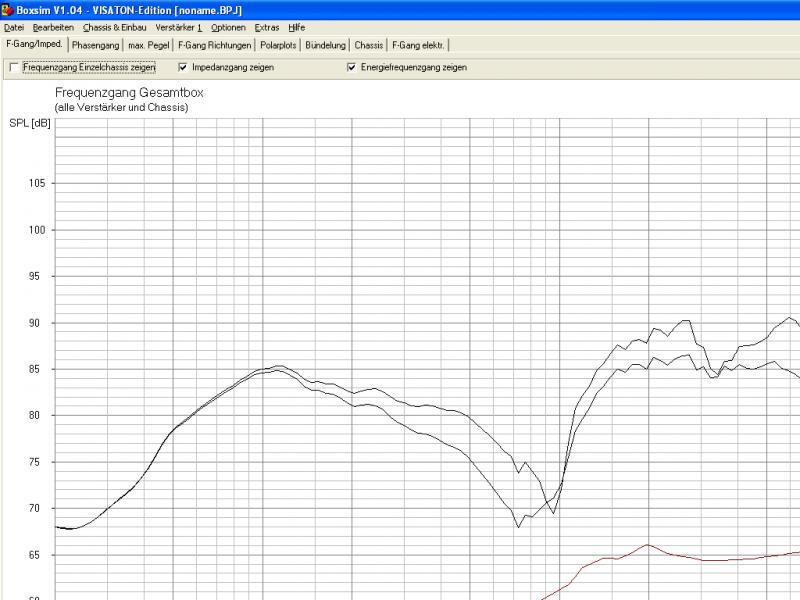
Task: Click the red impedance curve in the graph
Action: 648,545
